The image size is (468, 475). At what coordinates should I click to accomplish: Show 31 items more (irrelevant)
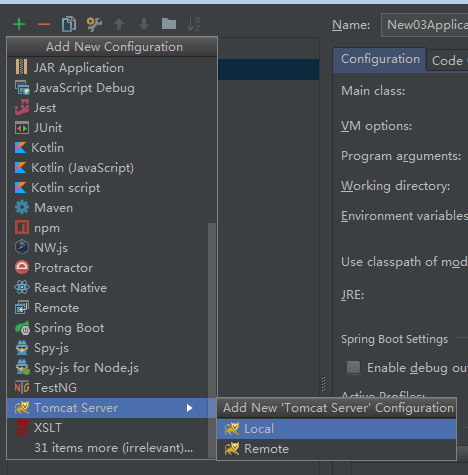pos(108,448)
